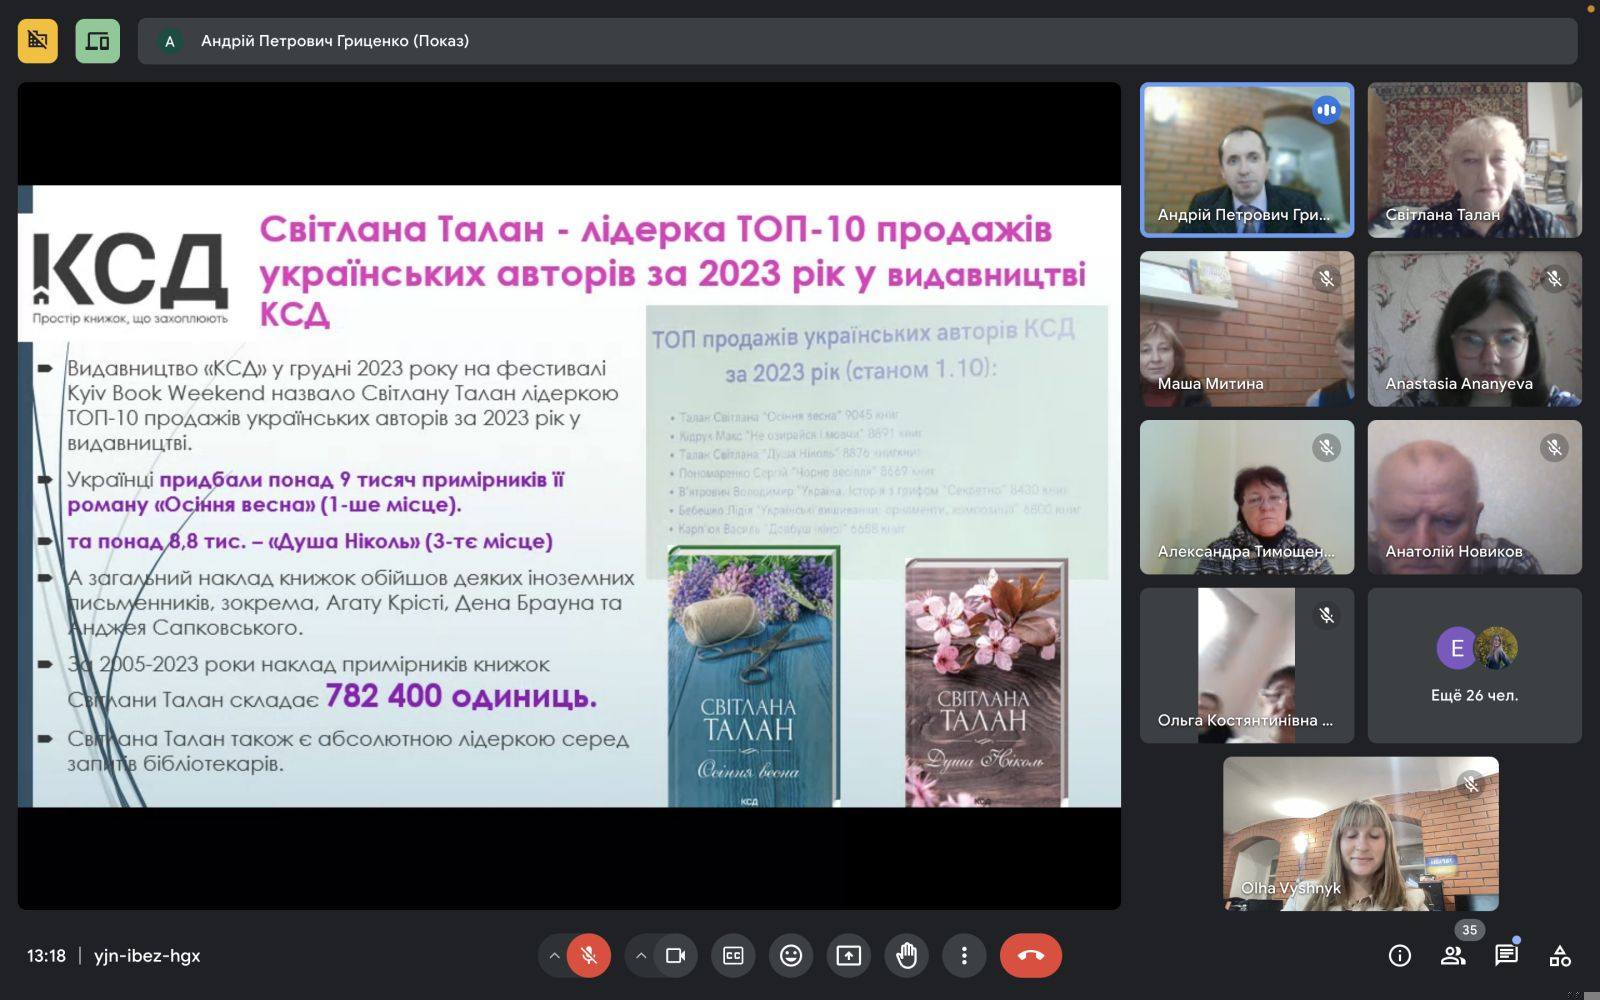Open the emoji reactions button
This screenshot has width=1600, height=1000.
[791, 955]
